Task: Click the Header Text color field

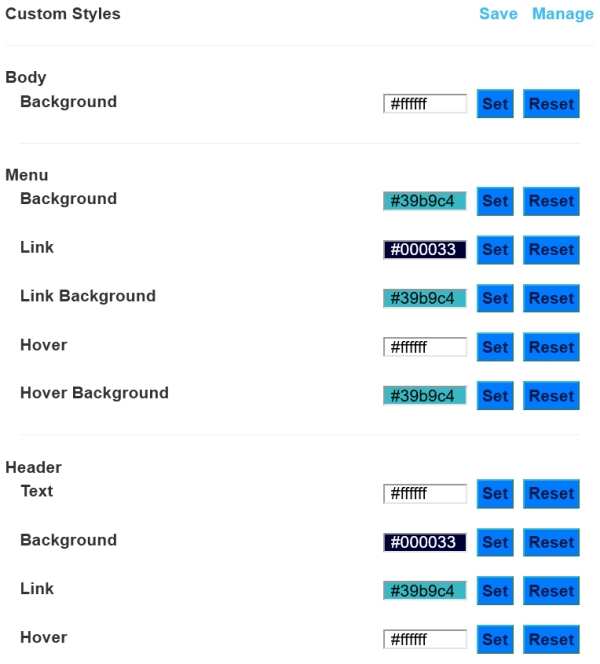Action: 425,494
